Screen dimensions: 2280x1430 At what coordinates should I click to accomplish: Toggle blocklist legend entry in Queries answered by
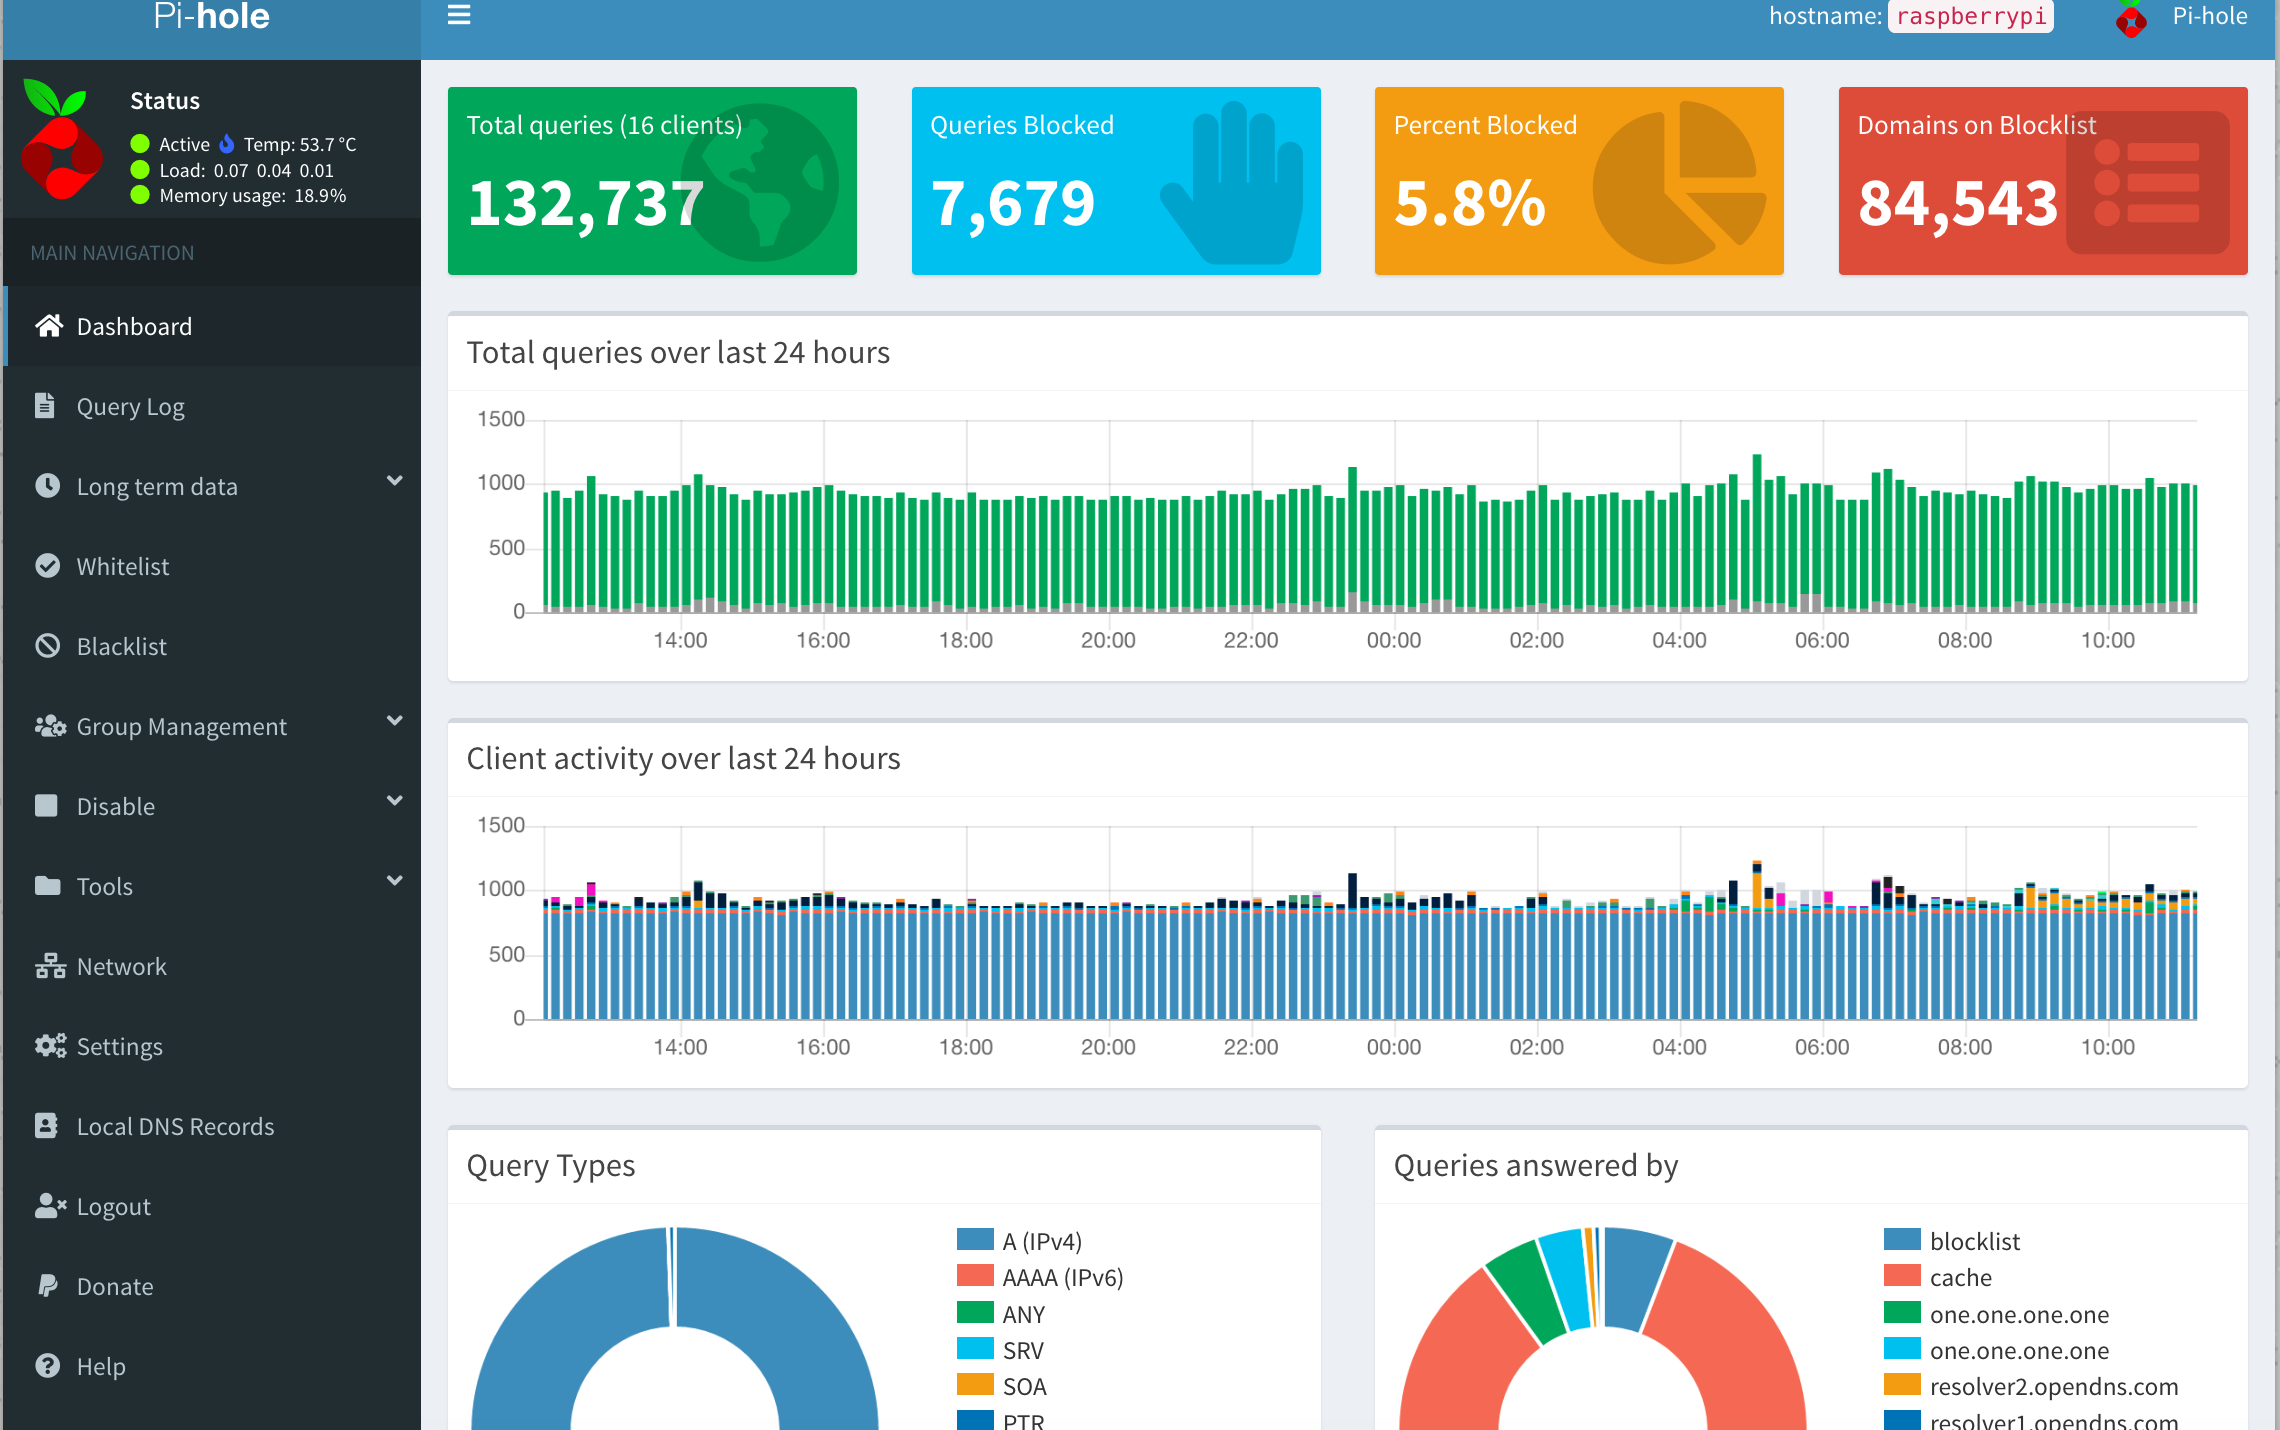[1952, 1241]
